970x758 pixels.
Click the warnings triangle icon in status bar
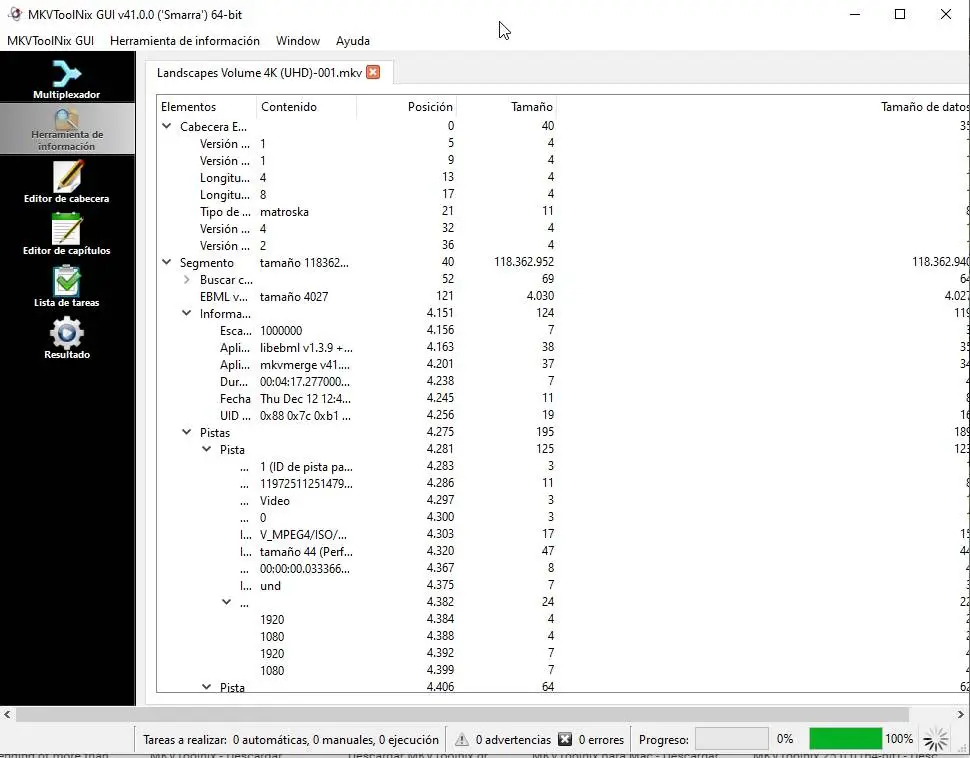click(x=461, y=739)
